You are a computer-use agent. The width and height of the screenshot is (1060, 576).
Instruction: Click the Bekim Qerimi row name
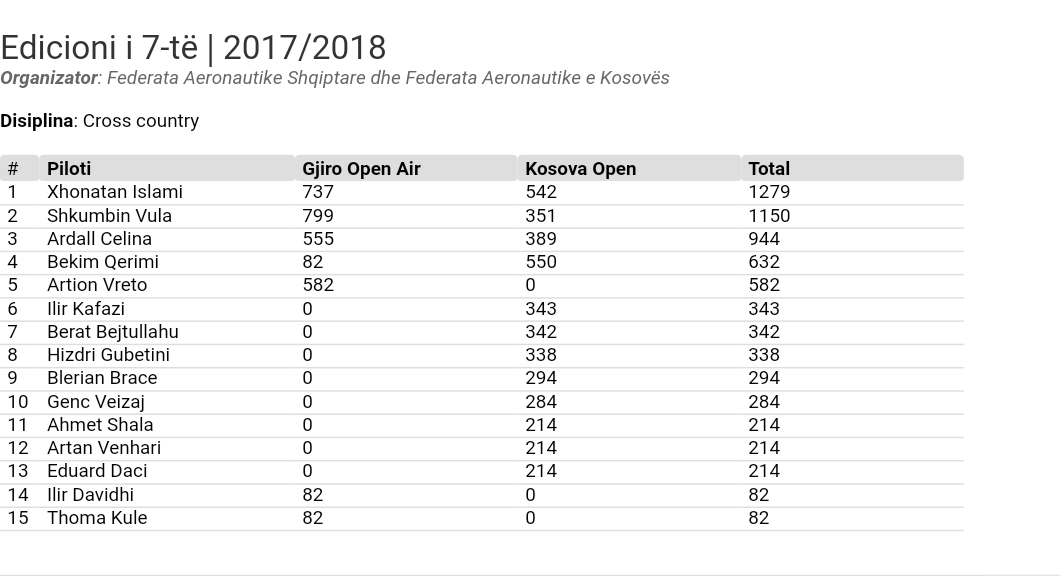point(102,261)
